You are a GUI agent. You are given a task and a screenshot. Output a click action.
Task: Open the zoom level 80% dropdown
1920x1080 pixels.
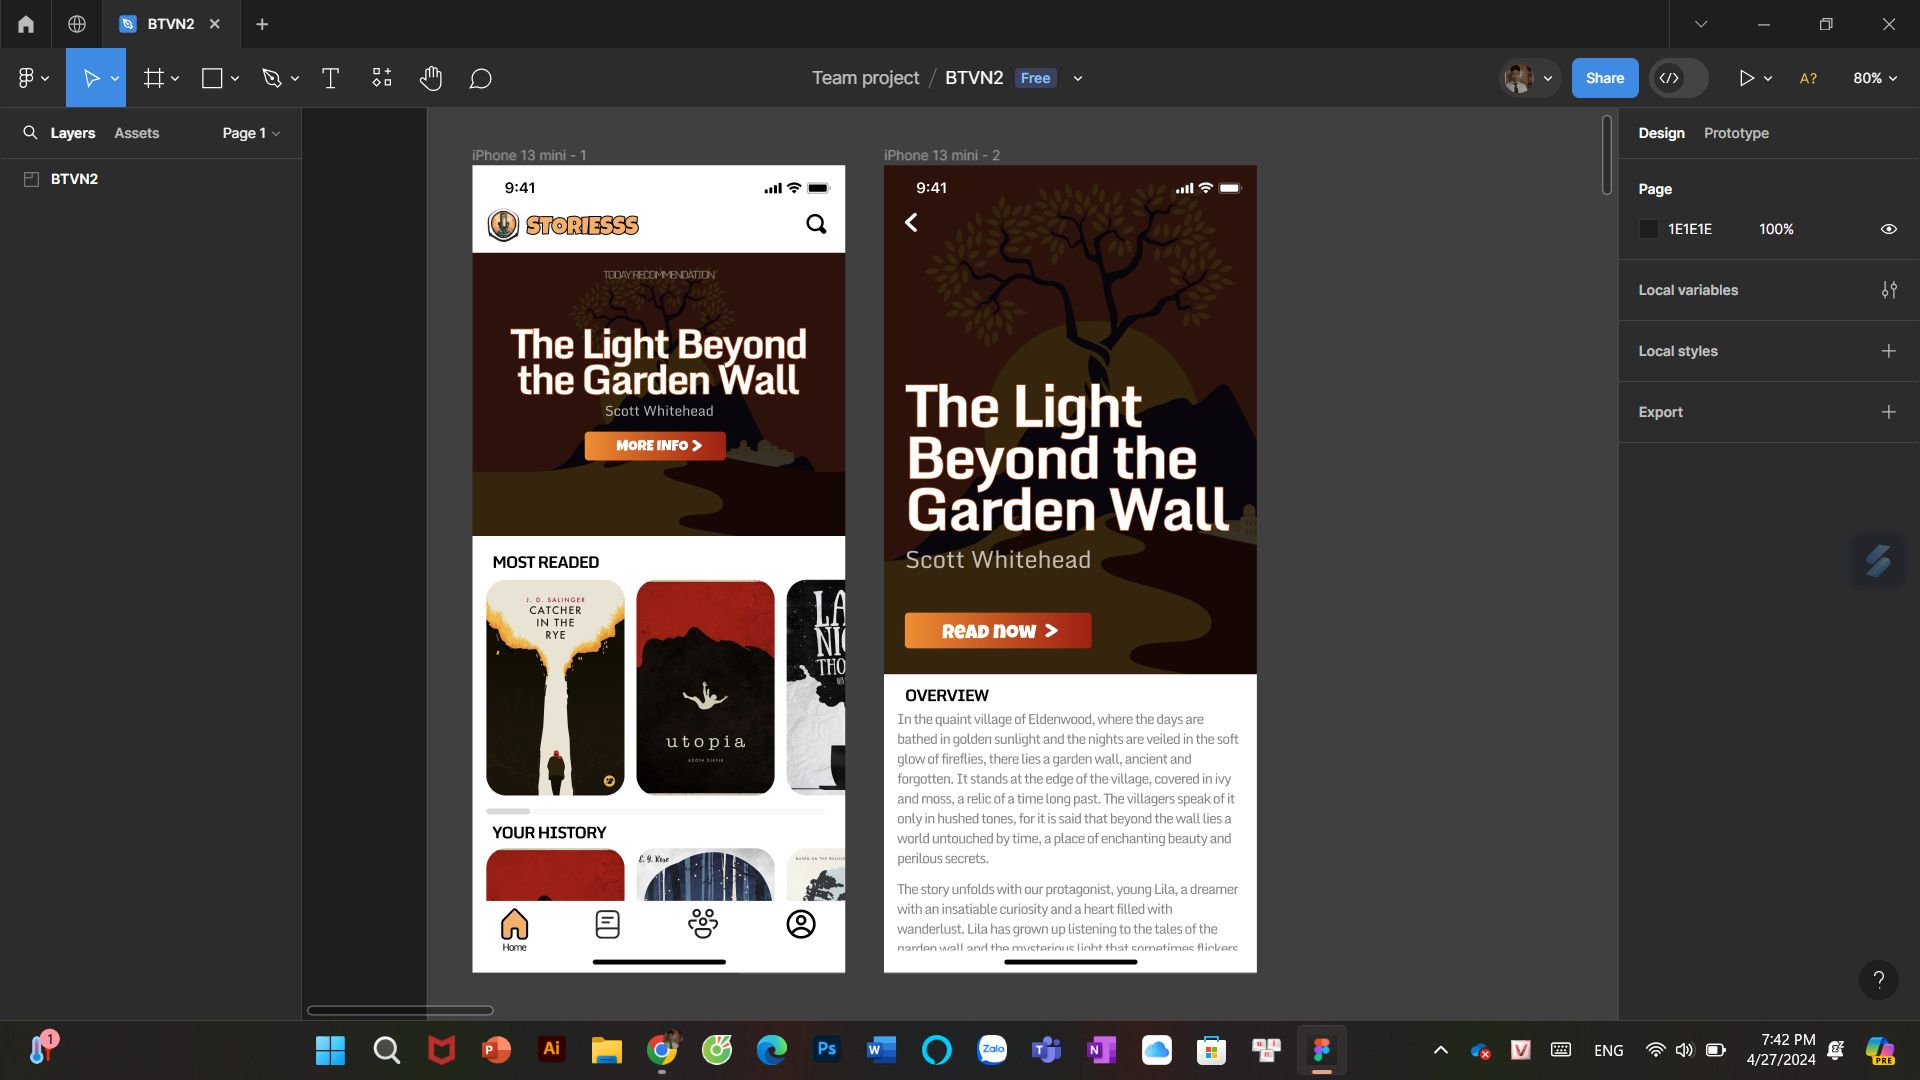pos(1875,78)
